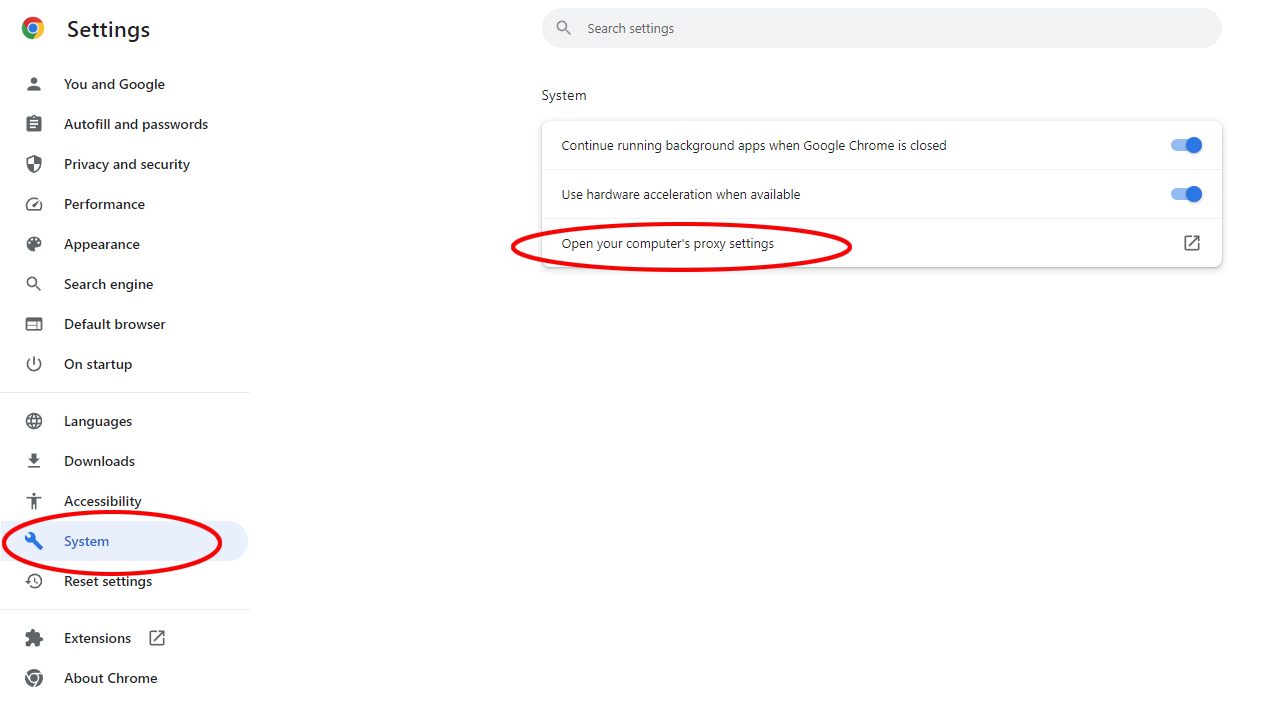Open Privacy and security via shield icon
Viewport: 1287px width, 705px height.
(33, 164)
